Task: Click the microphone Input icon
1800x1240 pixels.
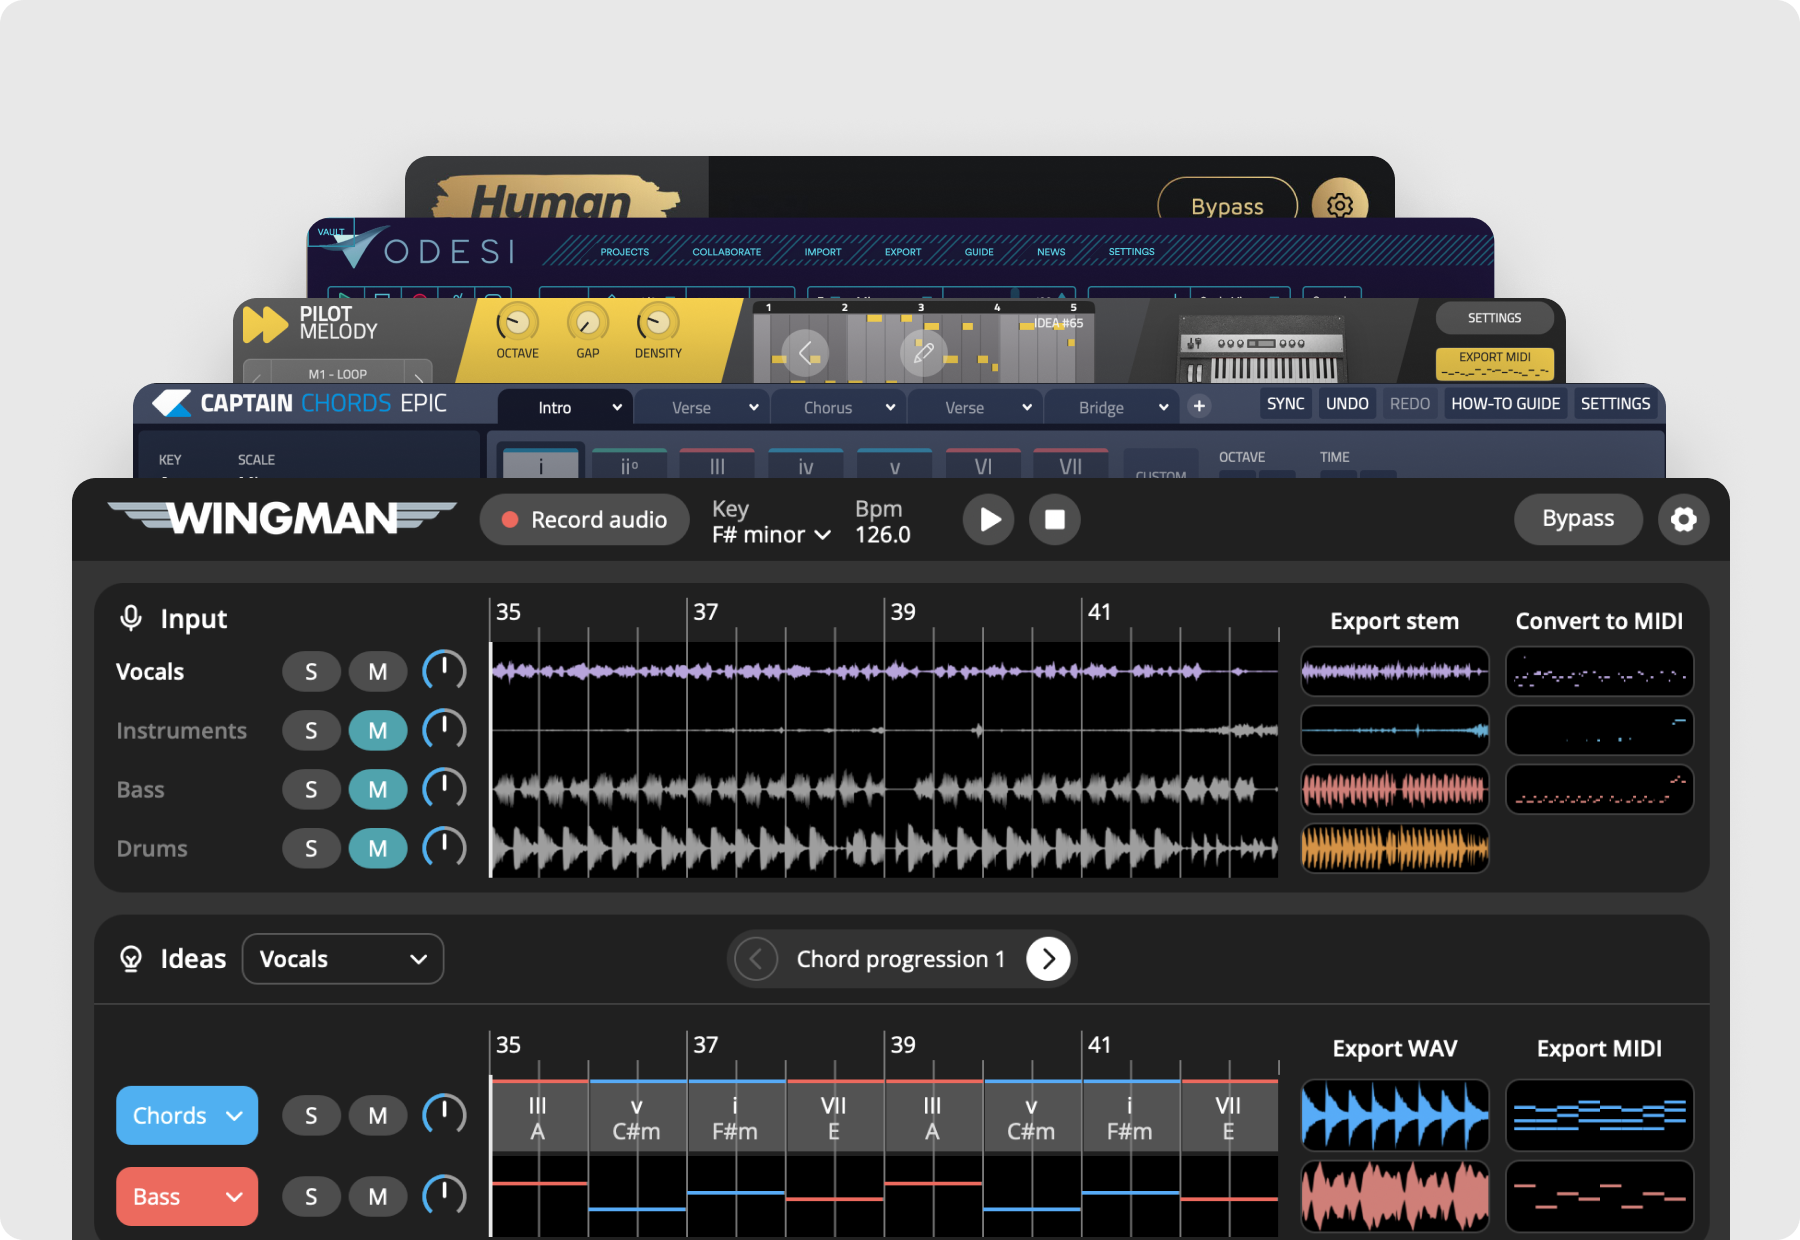Action: pyautogui.click(x=131, y=618)
